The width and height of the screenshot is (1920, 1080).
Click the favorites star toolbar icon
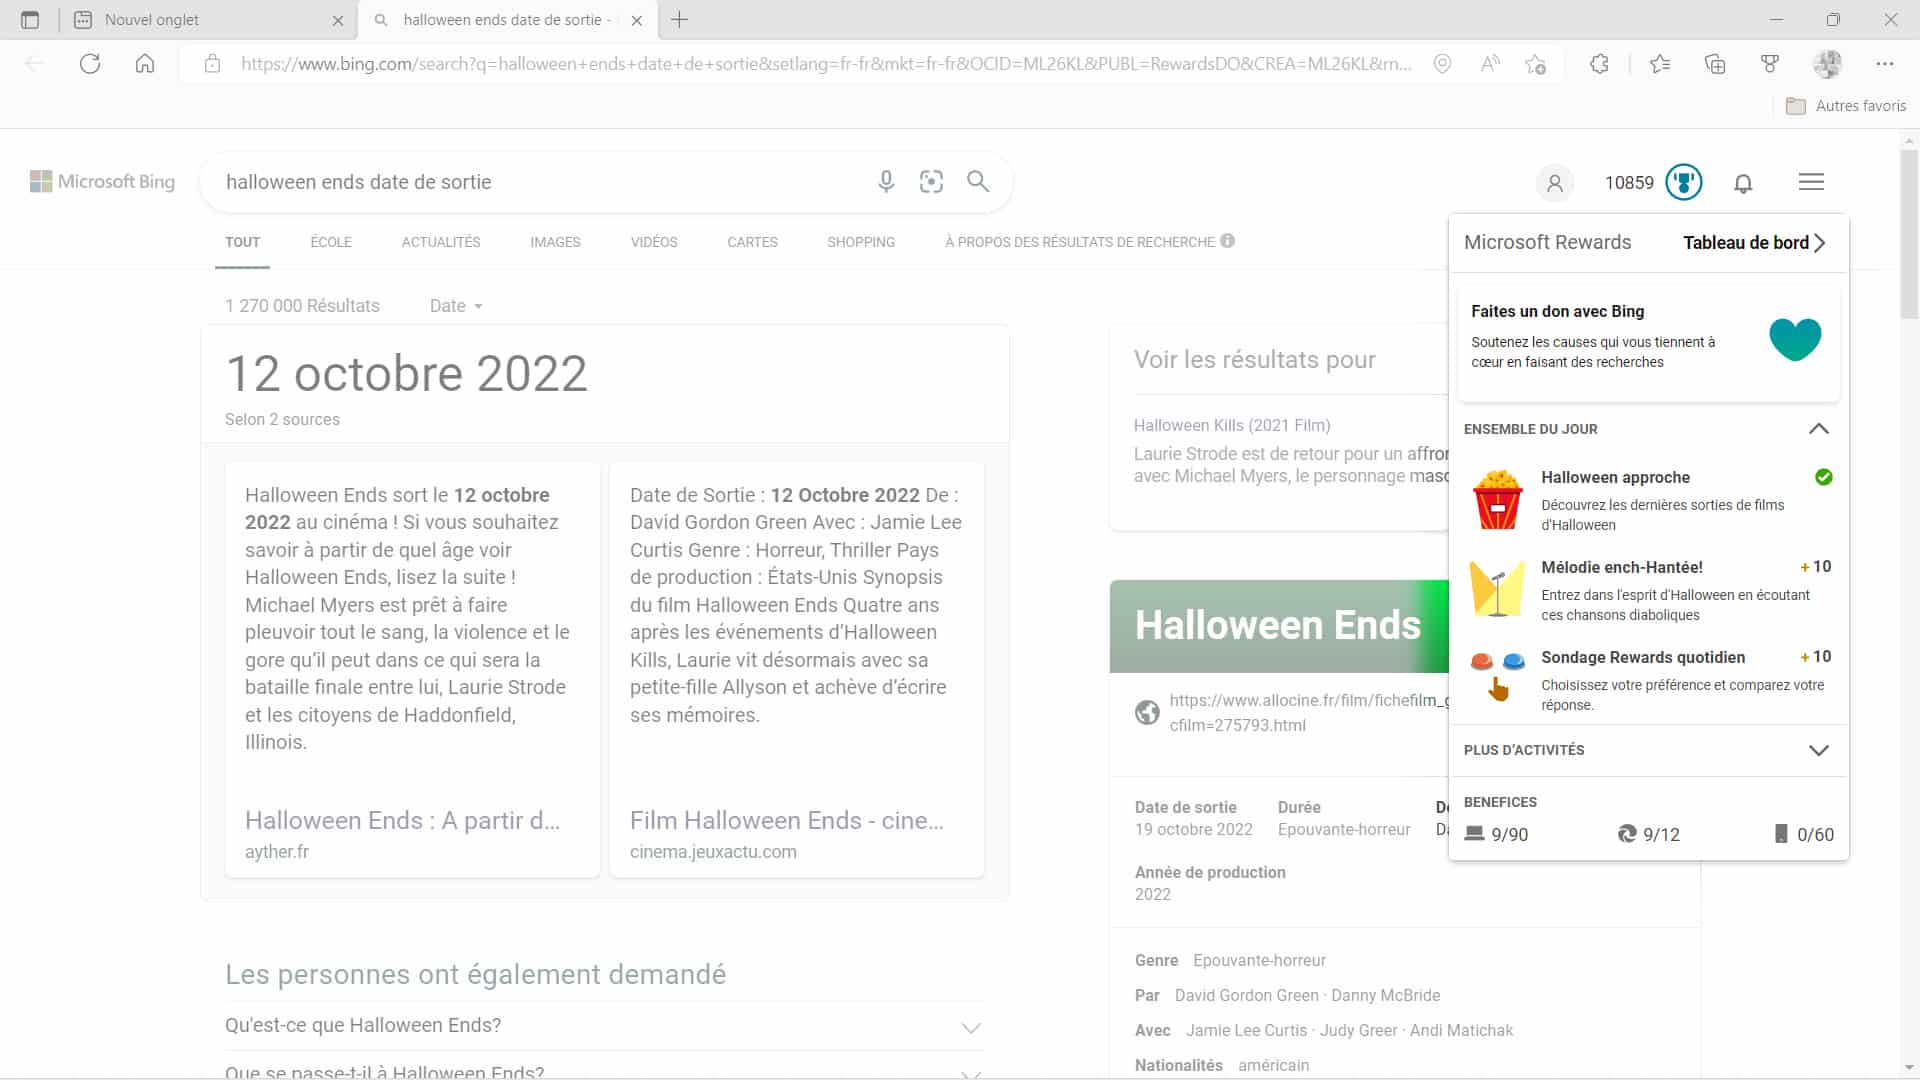pos(1660,62)
